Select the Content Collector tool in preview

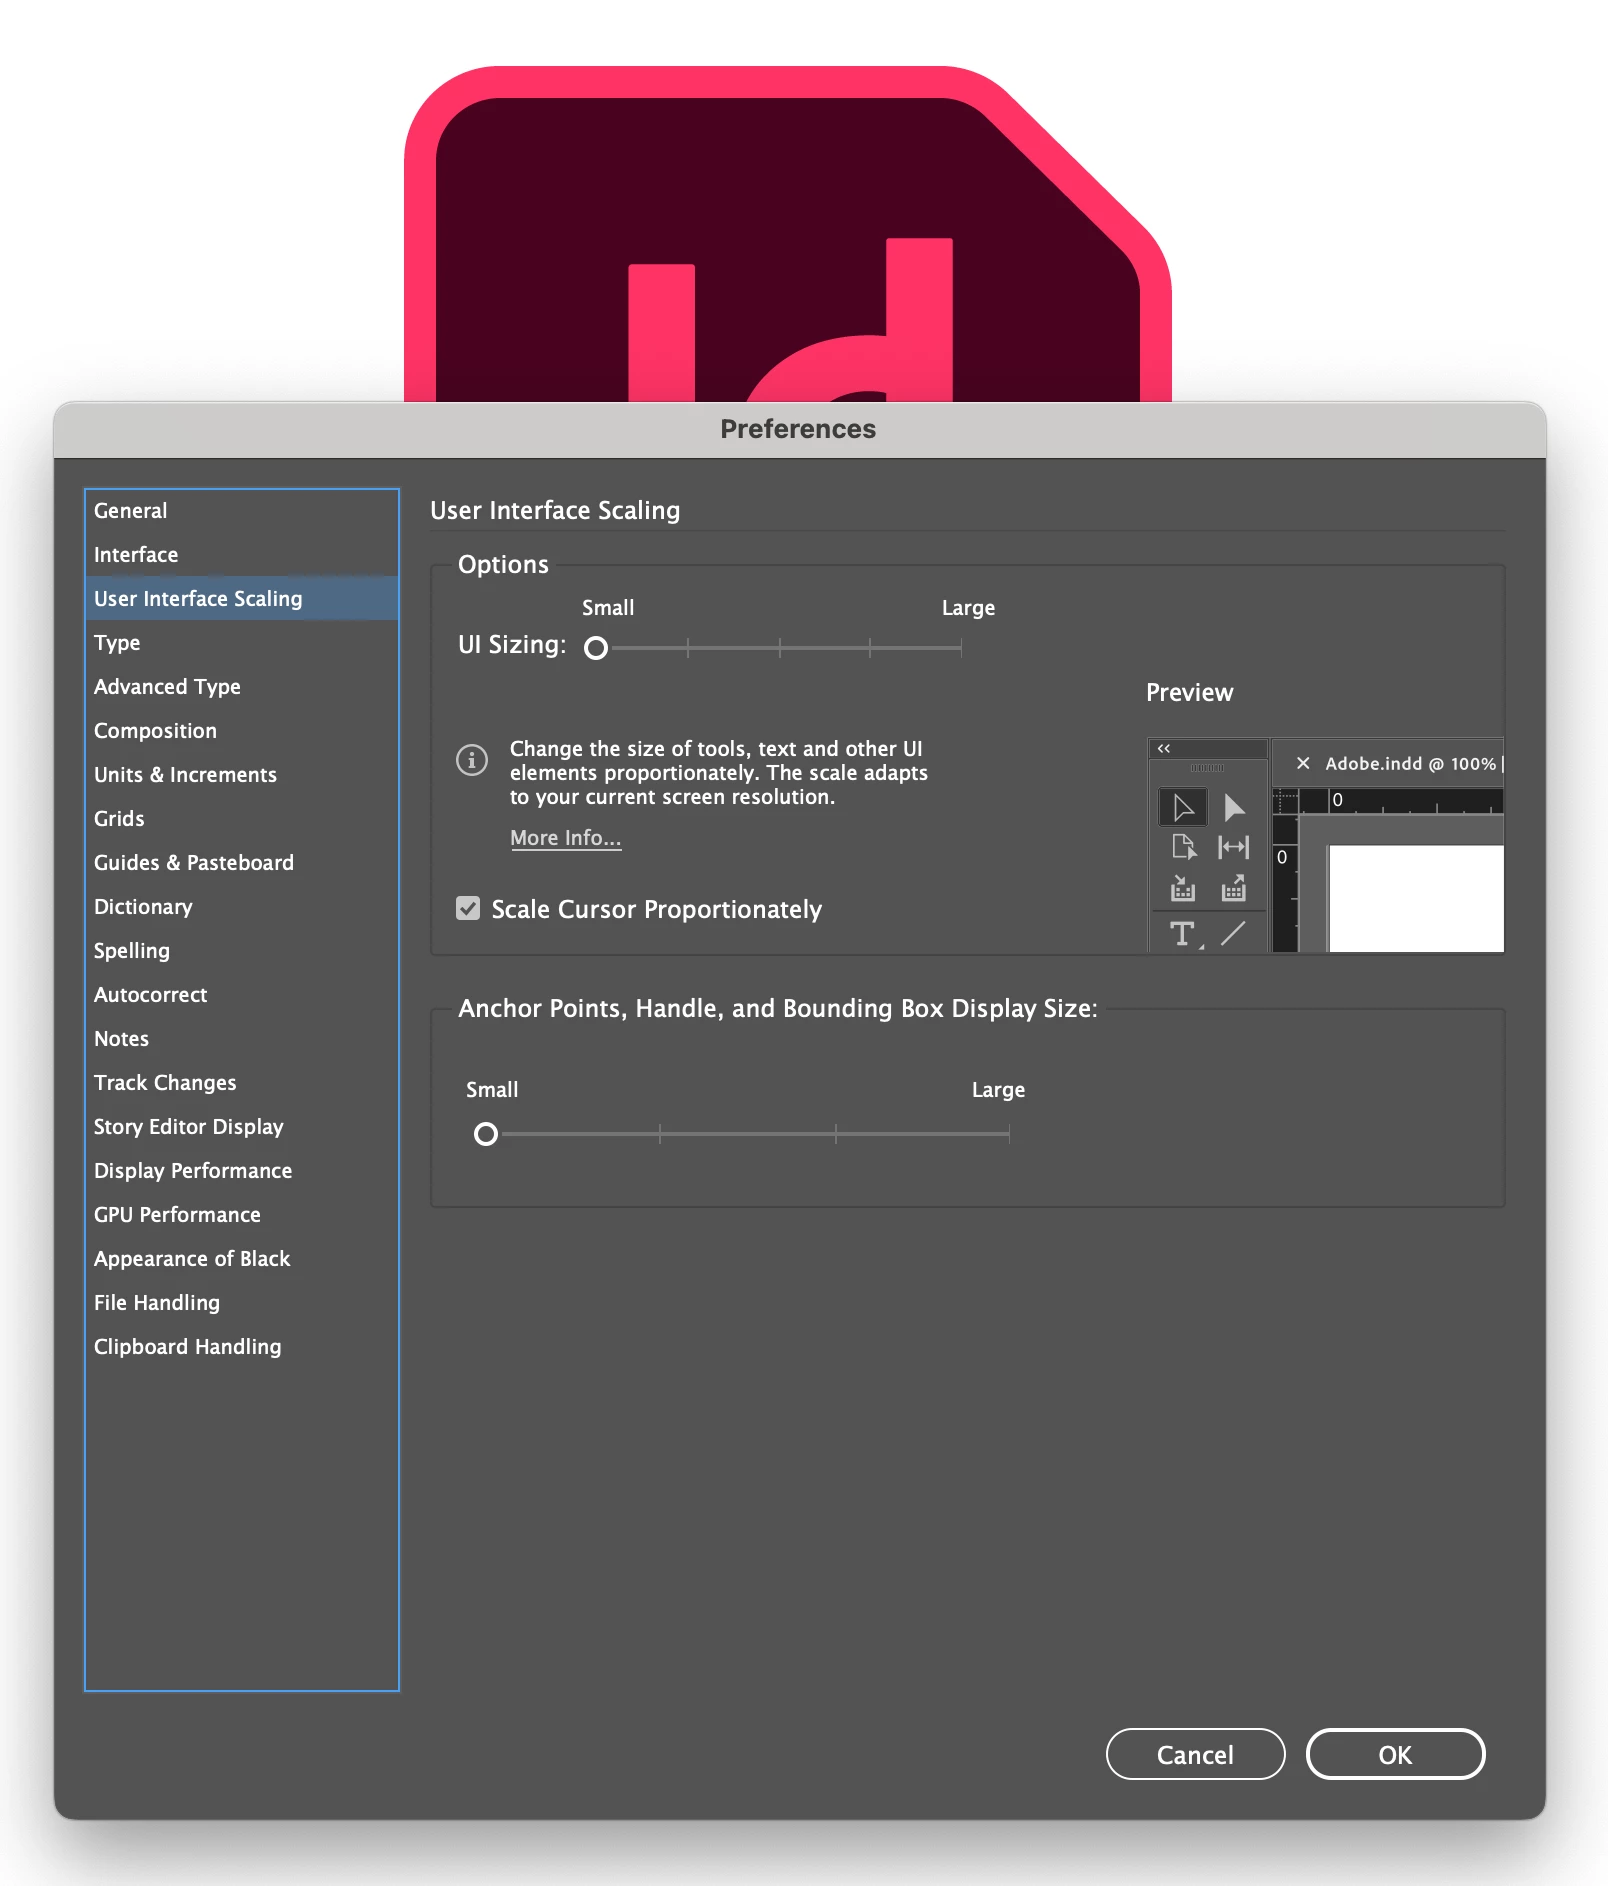pyautogui.click(x=1183, y=887)
